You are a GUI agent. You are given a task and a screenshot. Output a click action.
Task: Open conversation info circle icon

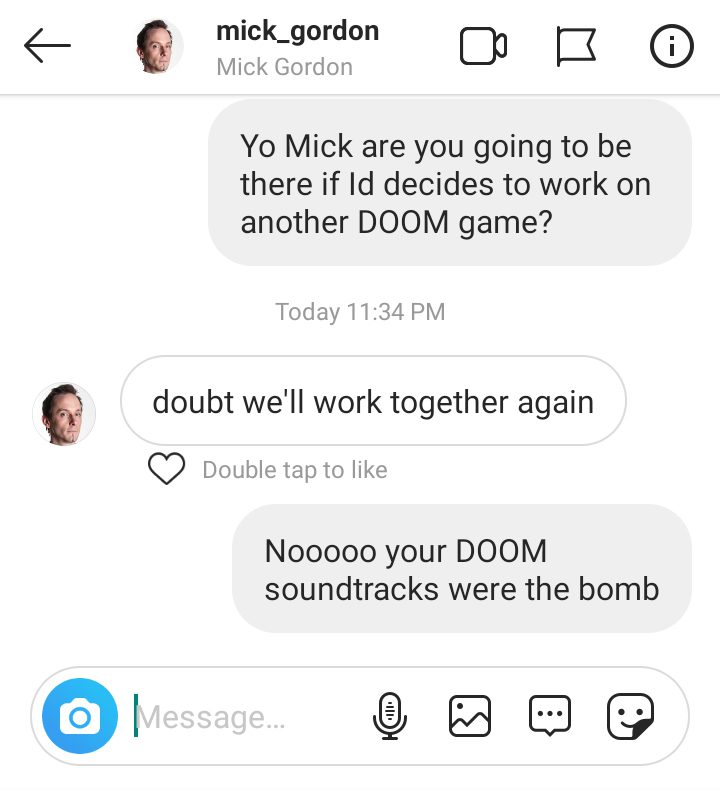click(671, 46)
